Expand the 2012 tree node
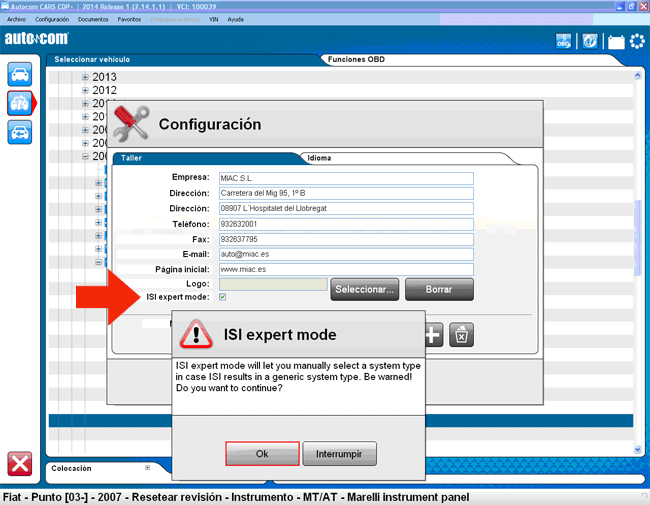Image resolution: width=650 pixels, height=505 pixels. pyautogui.click(x=85, y=90)
